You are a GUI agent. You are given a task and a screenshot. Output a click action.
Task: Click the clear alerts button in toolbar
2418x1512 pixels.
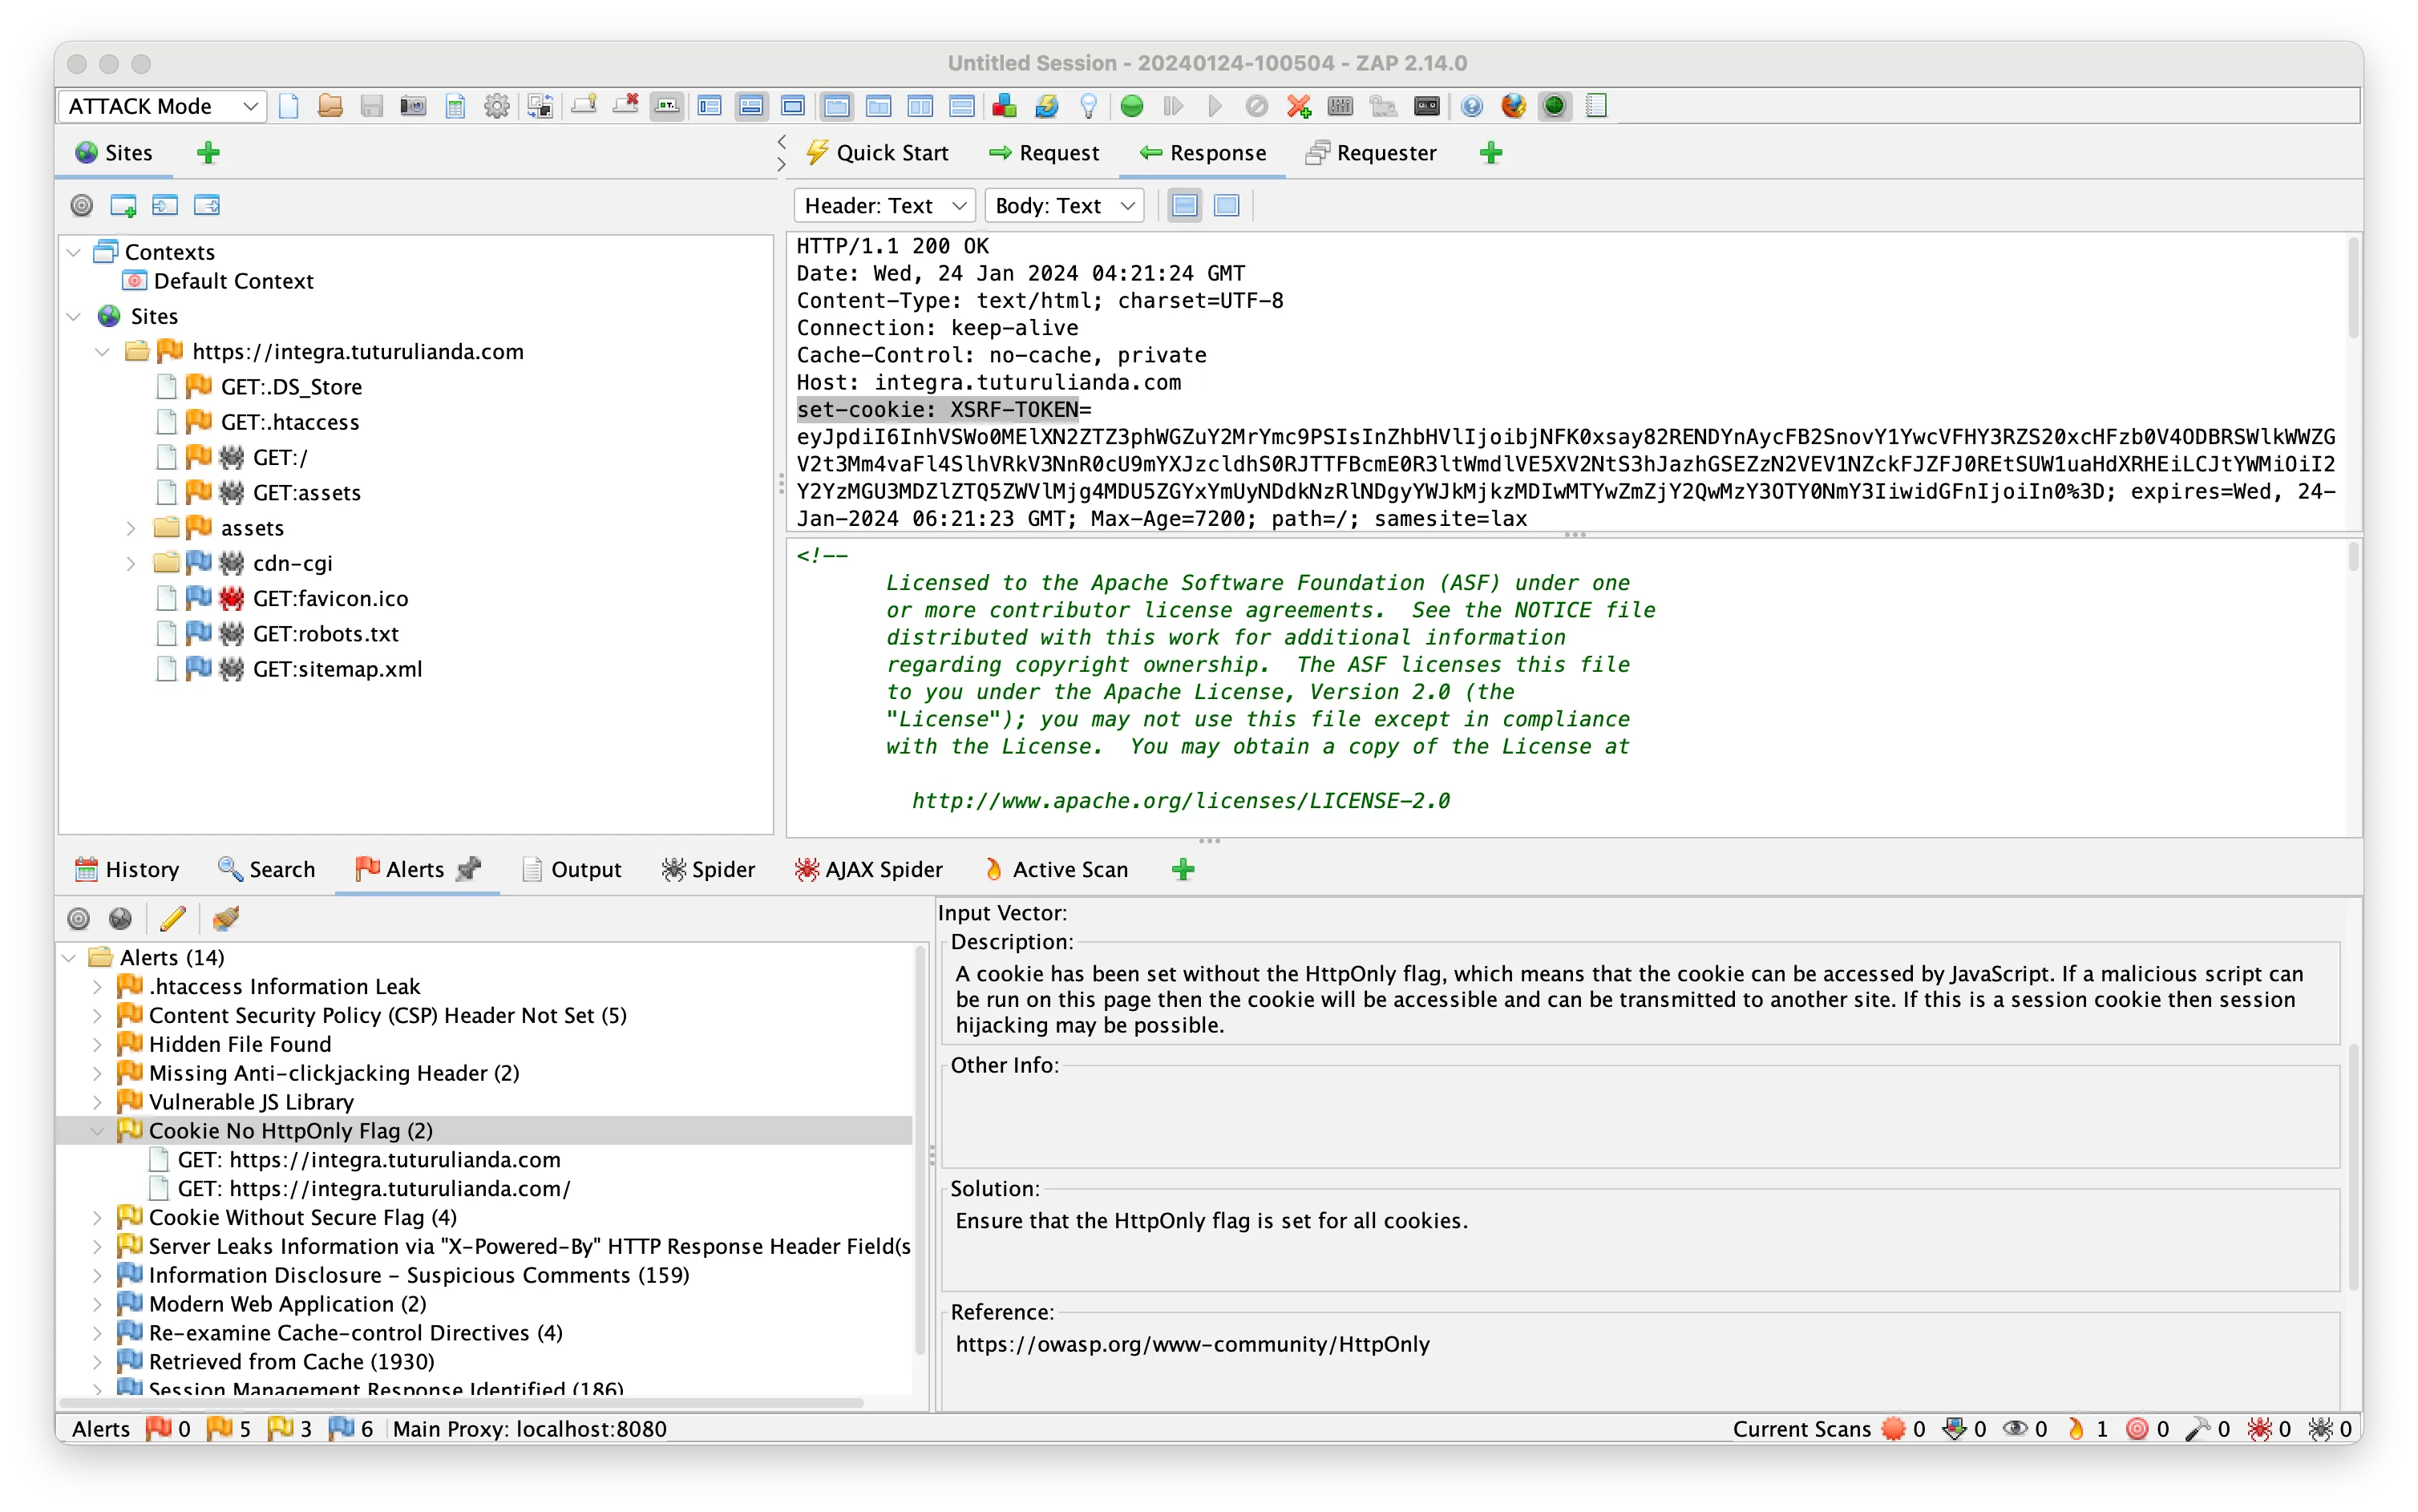tap(221, 918)
